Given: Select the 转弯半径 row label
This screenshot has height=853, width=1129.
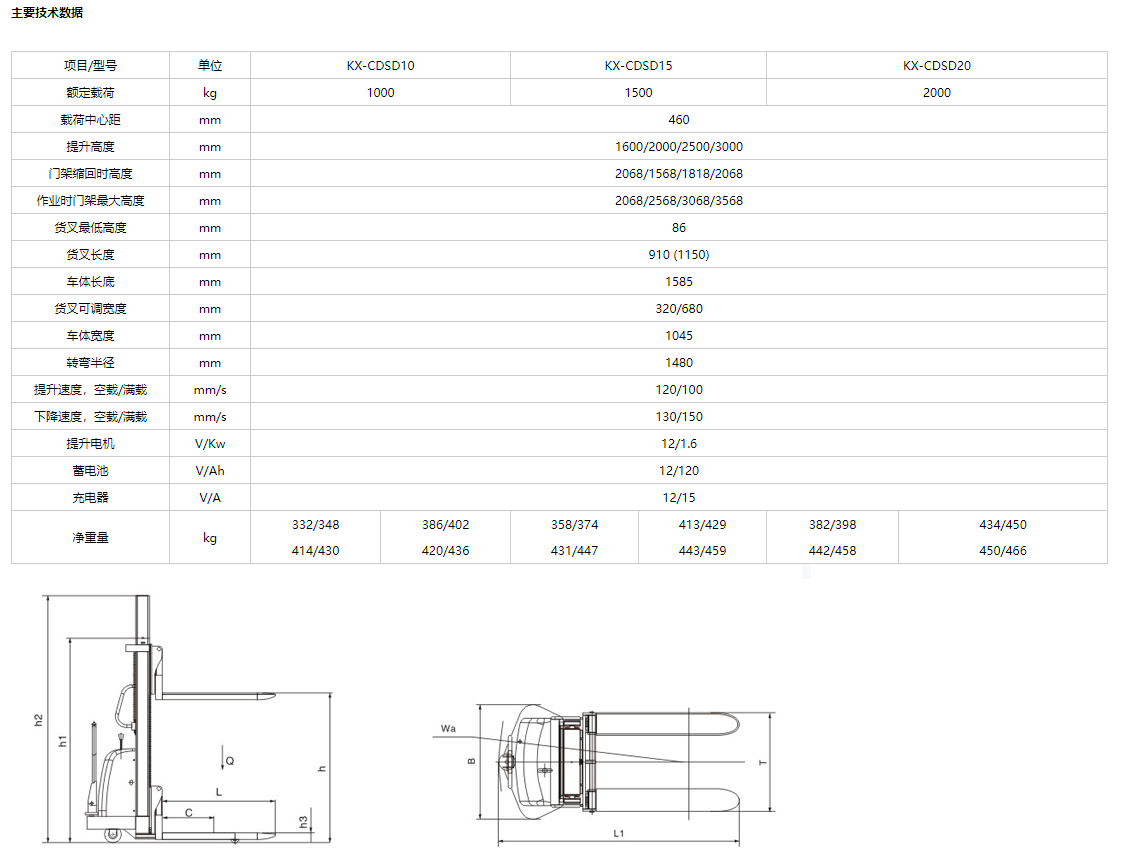Looking at the screenshot, I should (x=90, y=363).
